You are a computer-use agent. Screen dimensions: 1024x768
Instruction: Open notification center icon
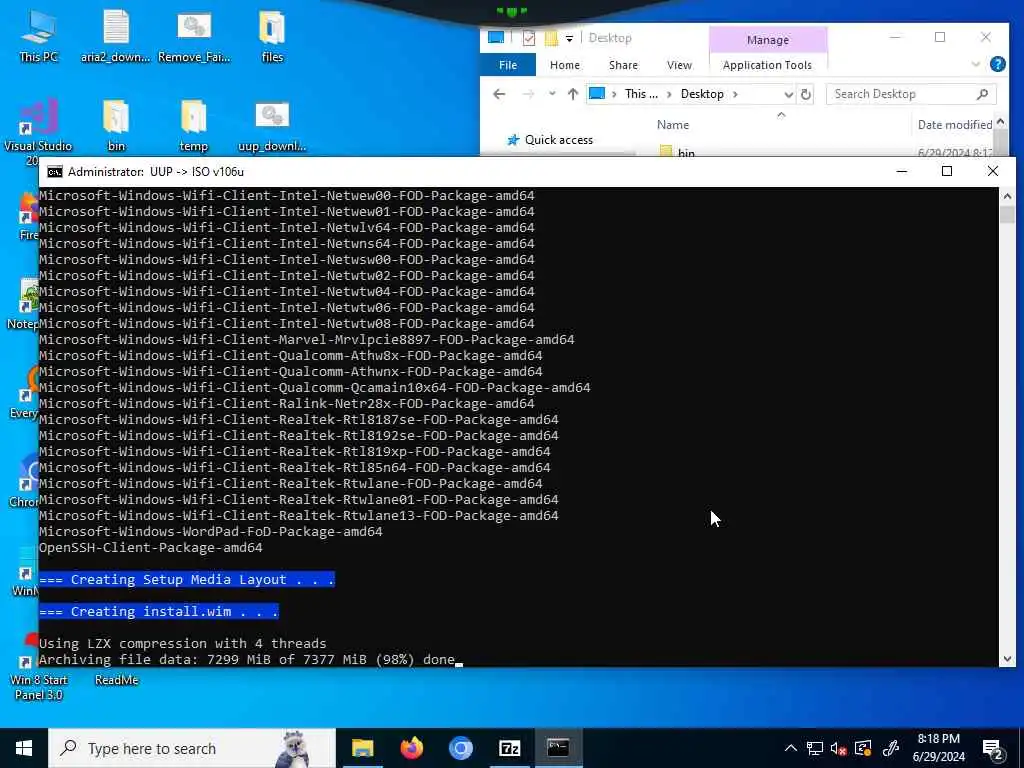point(993,748)
